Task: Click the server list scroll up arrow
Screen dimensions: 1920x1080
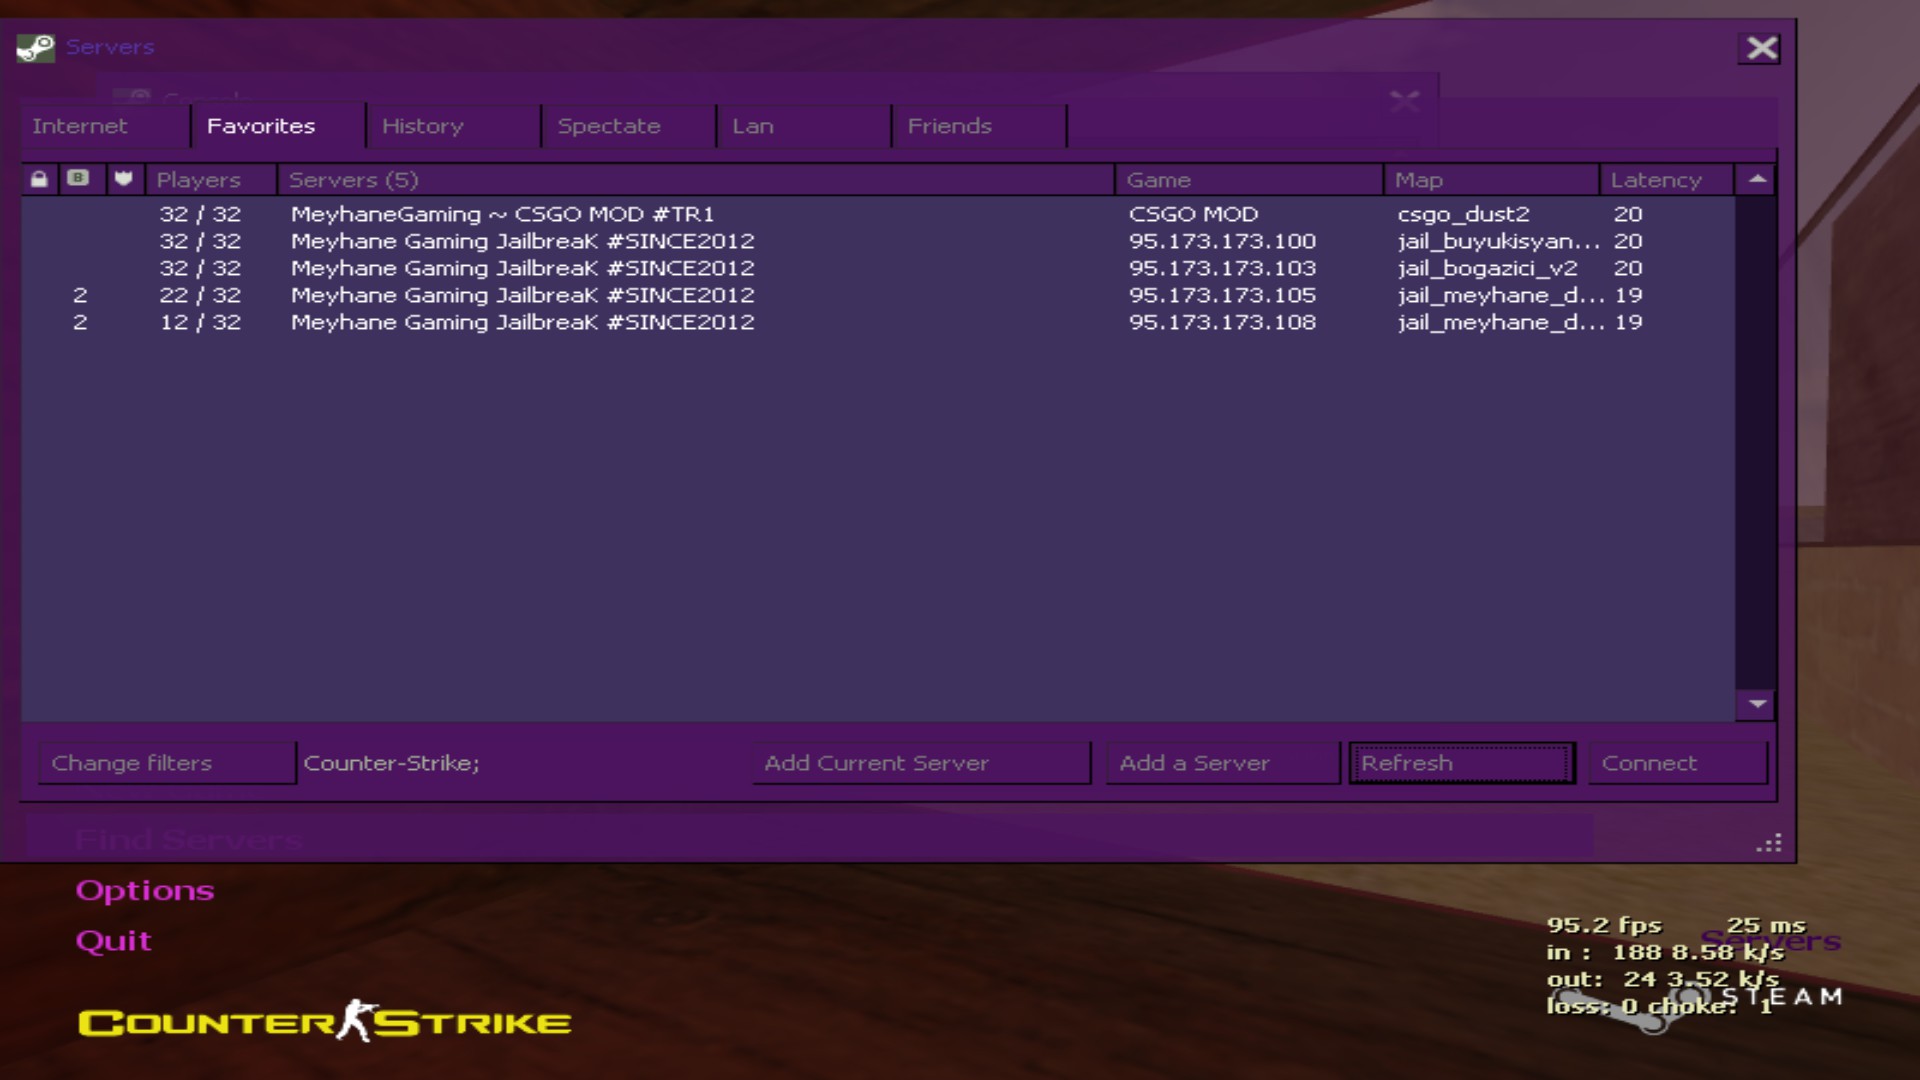Action: tap(1757, 179)
